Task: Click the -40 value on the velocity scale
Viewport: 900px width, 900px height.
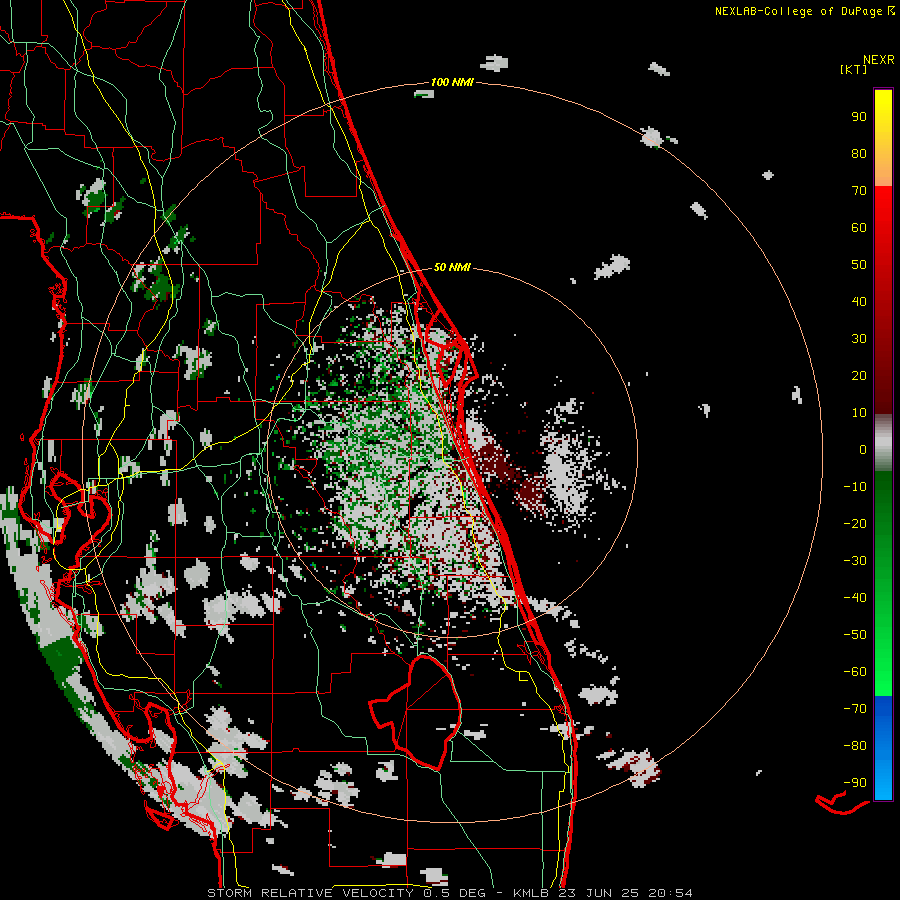Action: coord(855,598)
